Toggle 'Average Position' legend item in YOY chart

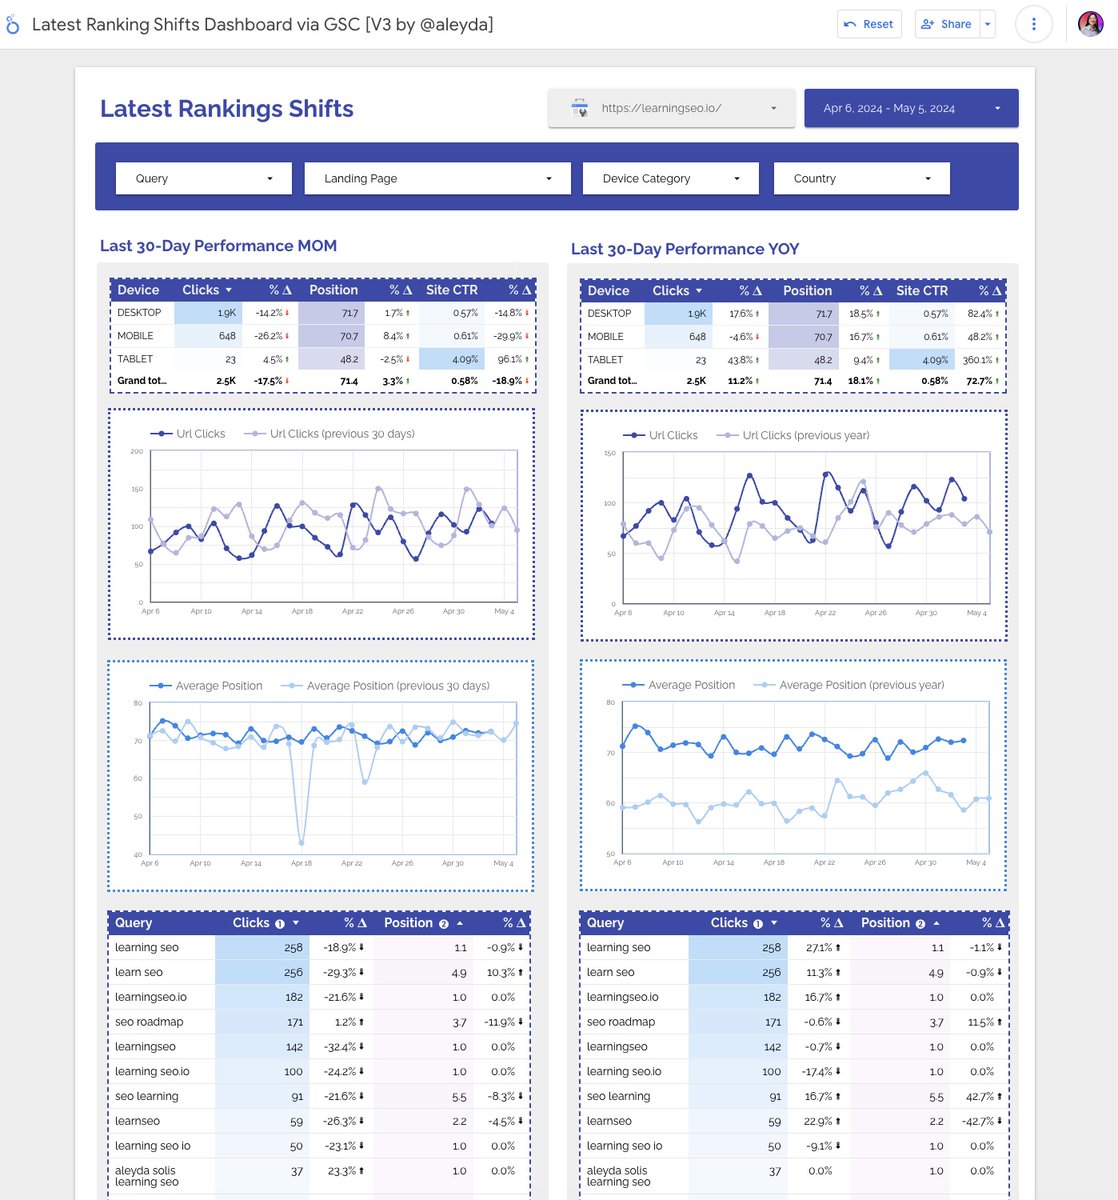678,685
